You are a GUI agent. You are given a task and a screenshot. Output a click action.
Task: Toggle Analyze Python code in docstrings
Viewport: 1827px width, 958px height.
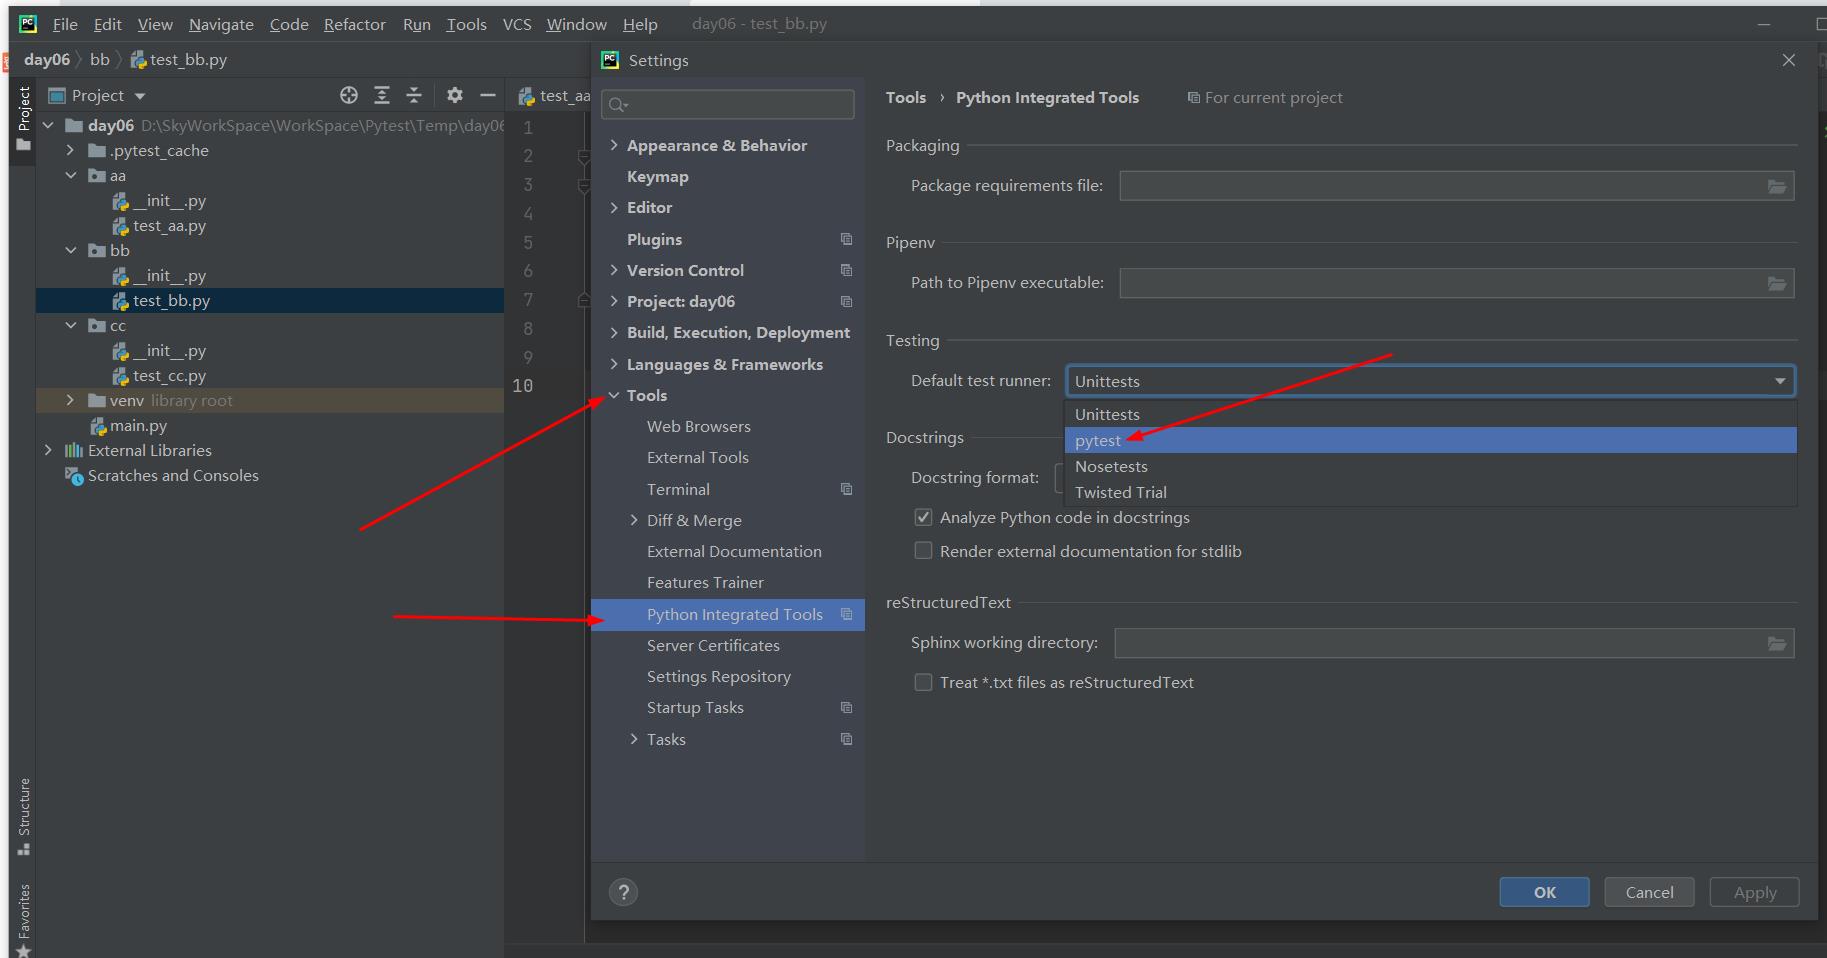click(x=923, y=517)
